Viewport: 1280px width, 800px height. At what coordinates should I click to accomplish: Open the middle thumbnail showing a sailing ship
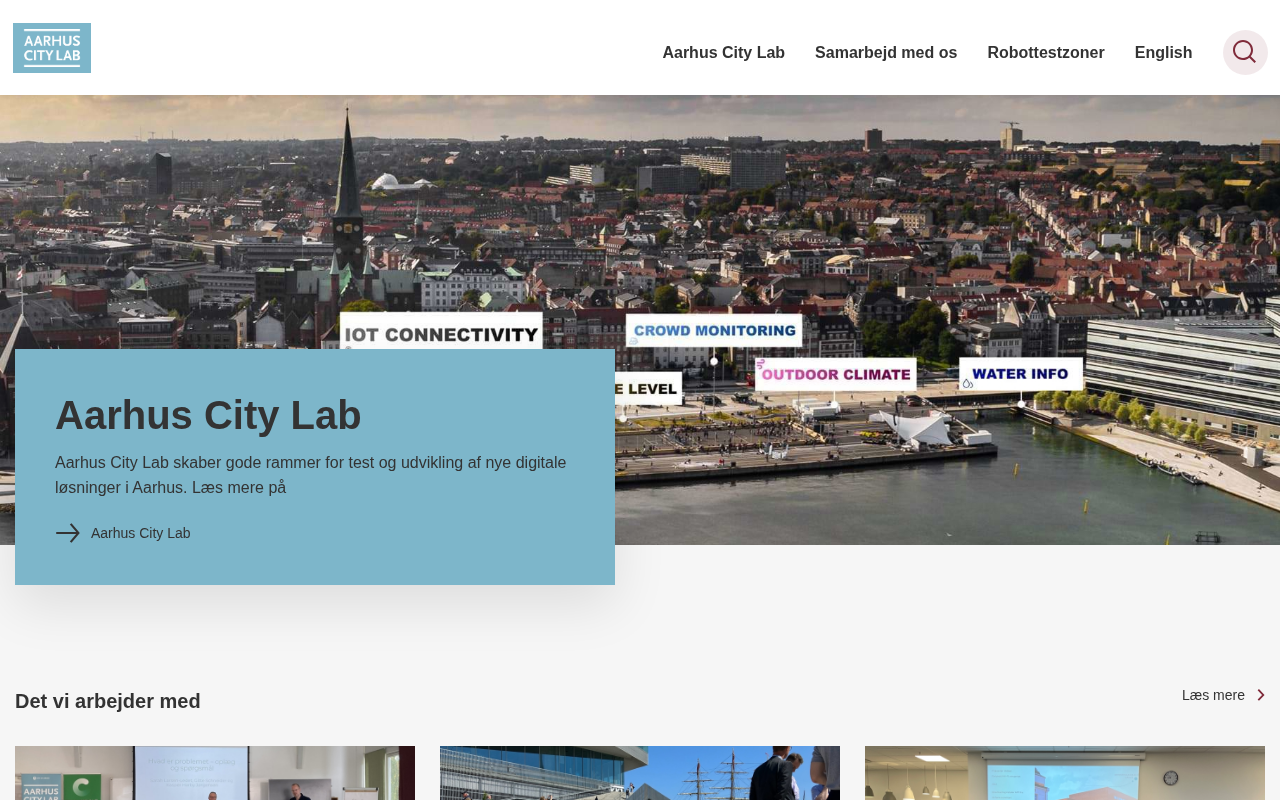[640, 773]
